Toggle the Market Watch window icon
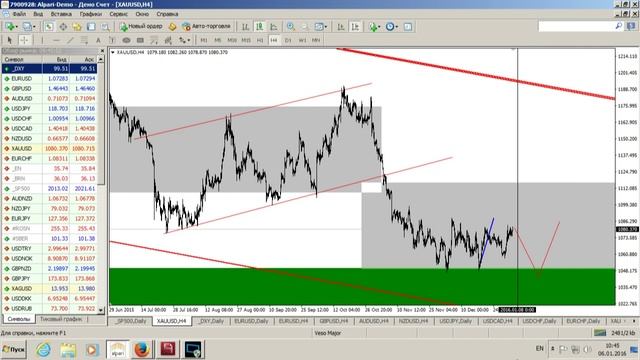This screenshot has width=640, height=360. pos(49,27)
